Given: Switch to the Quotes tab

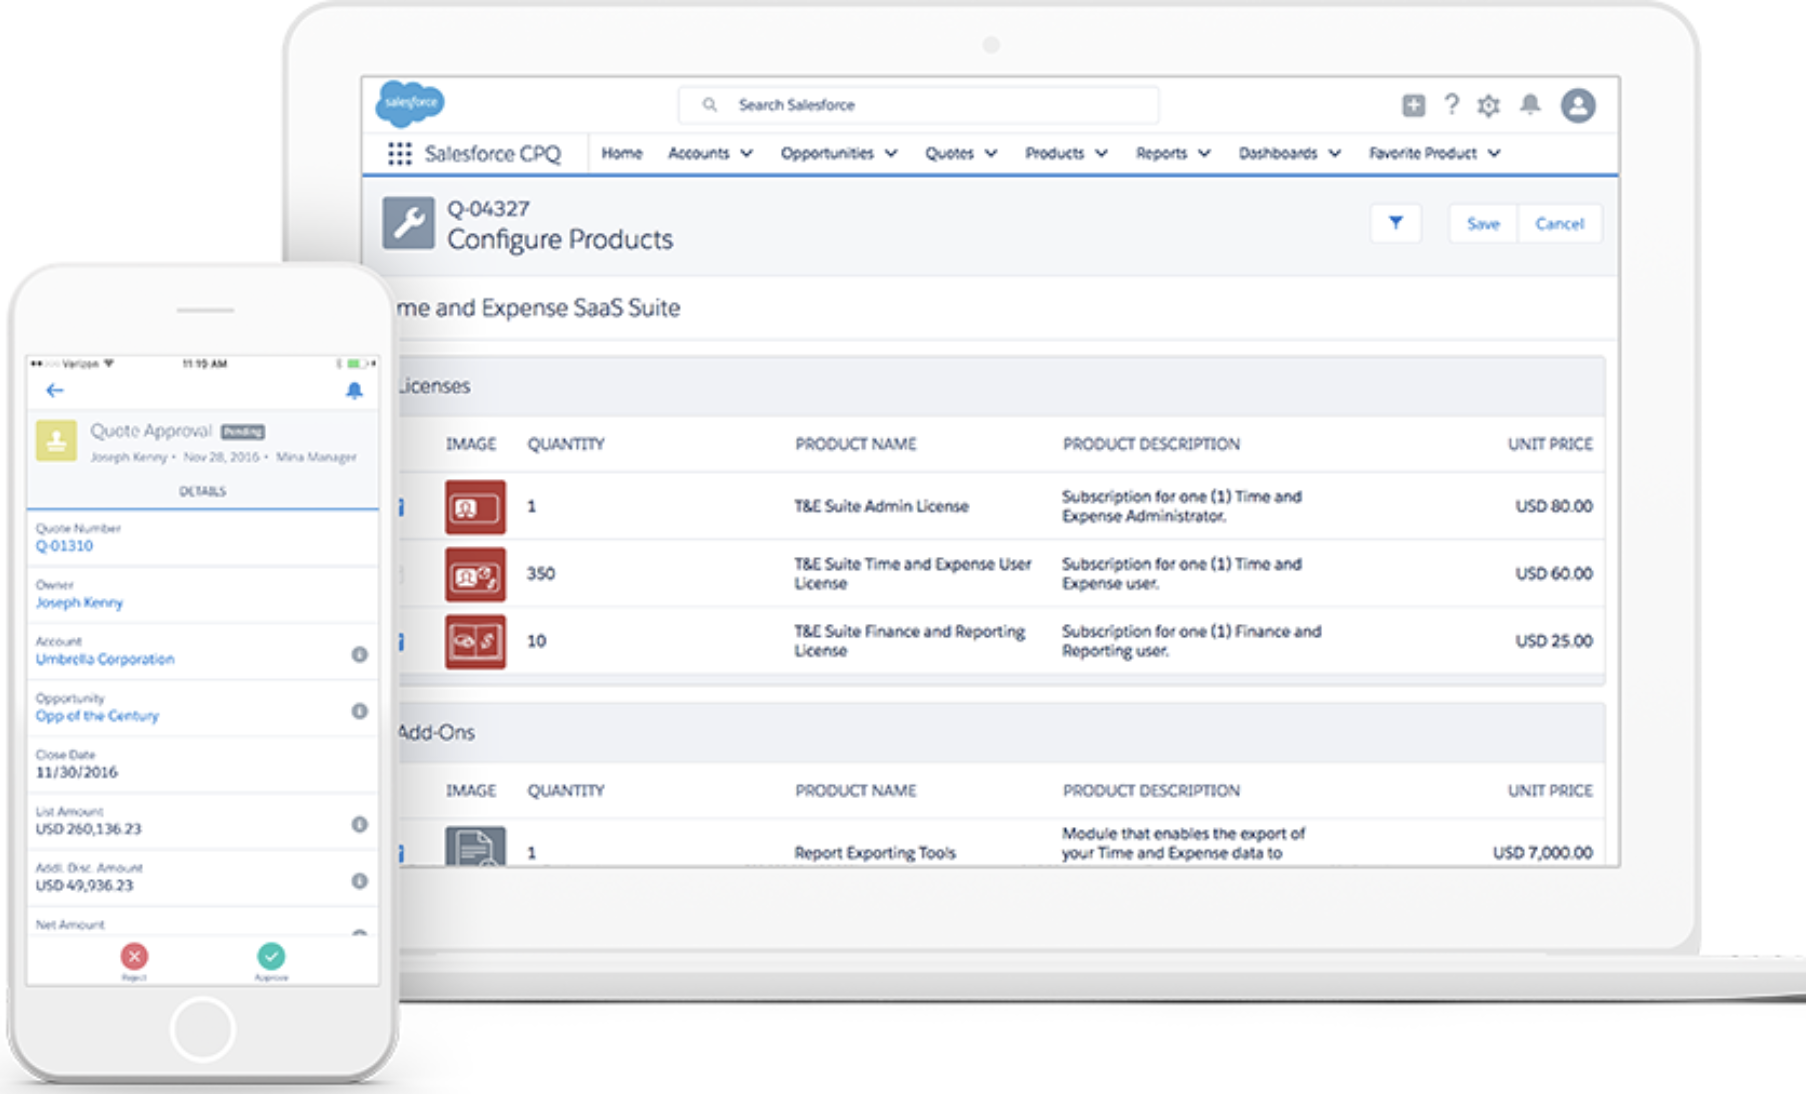Looking at the screenshot, I should (949, 153).
